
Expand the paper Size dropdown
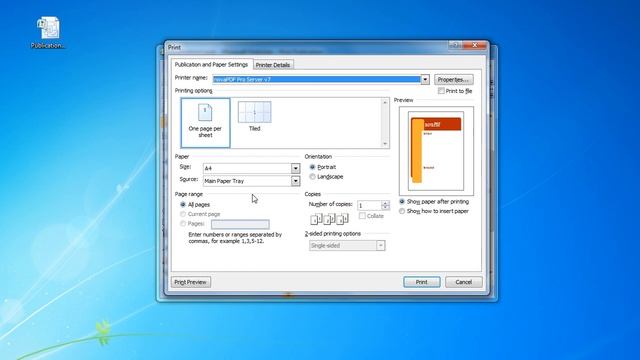(296, 168)
